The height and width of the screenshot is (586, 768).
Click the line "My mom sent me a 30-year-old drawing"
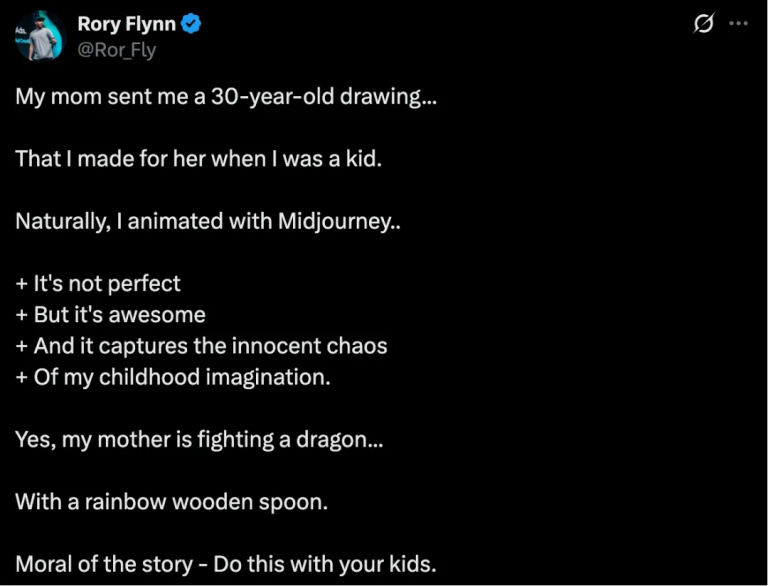[226, 100]
